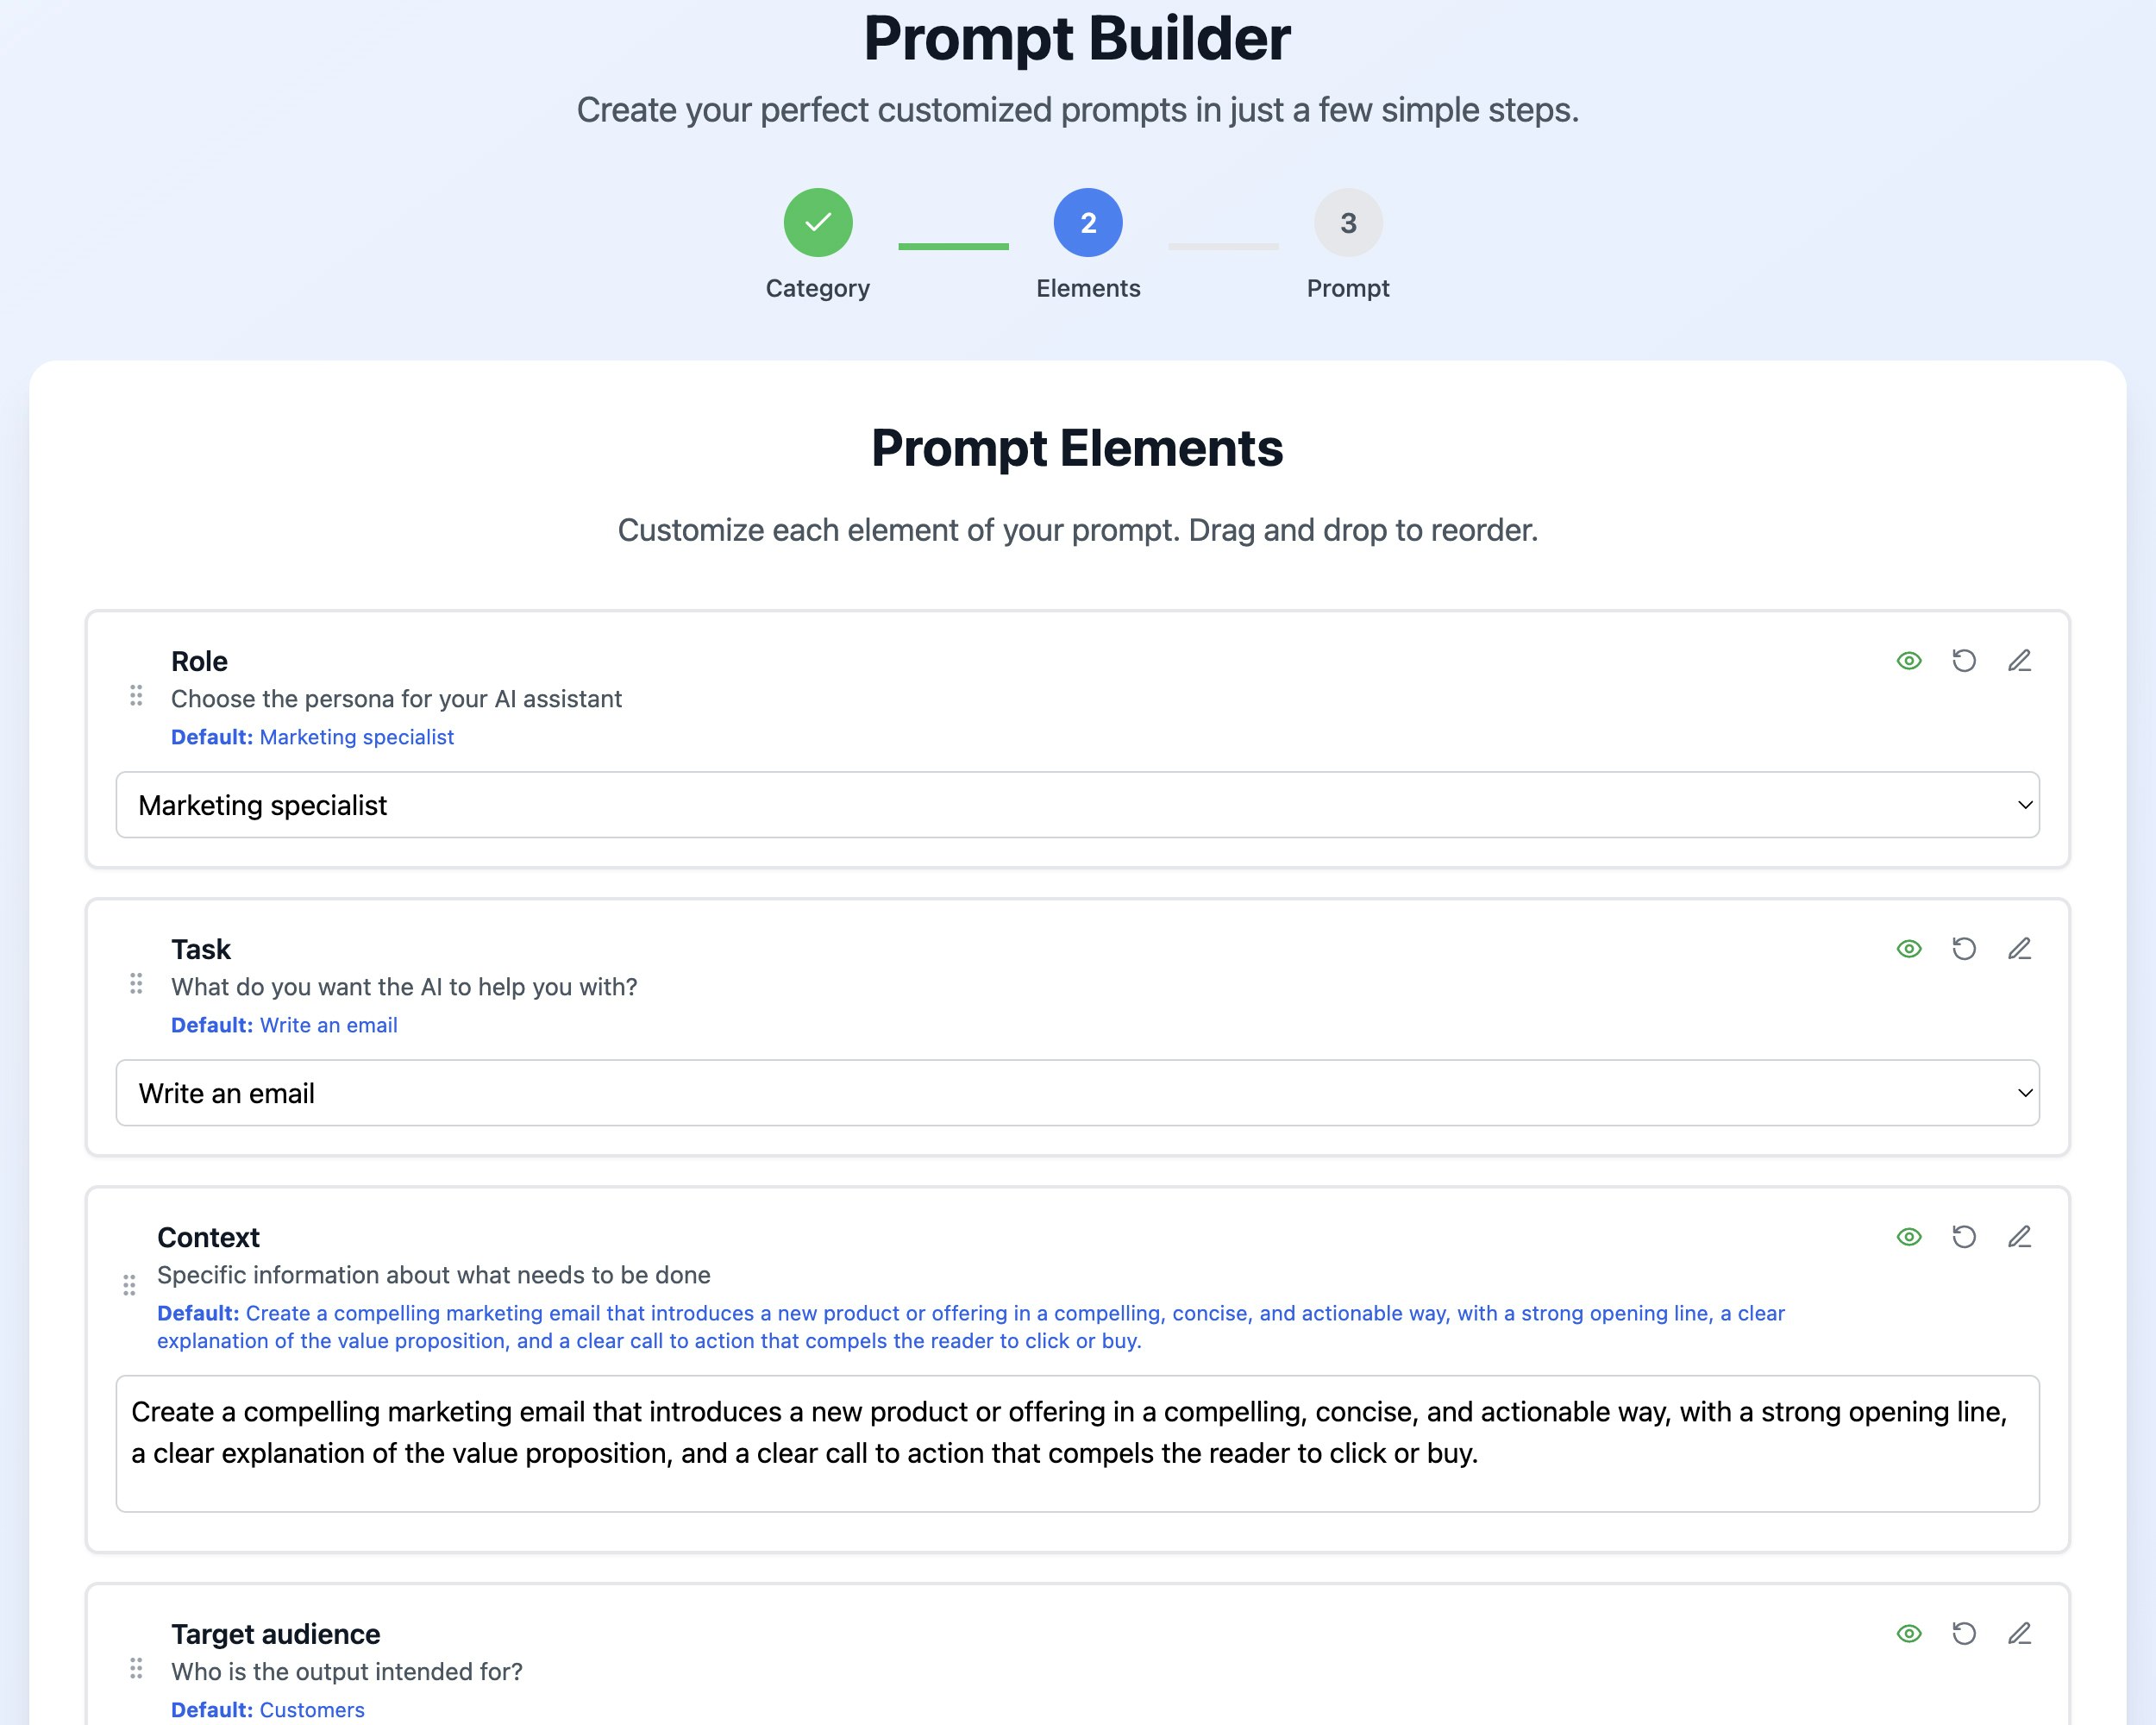2156x1725 pixels.
Task: Go to the Prompt step
Action: tap(1348, 222)
